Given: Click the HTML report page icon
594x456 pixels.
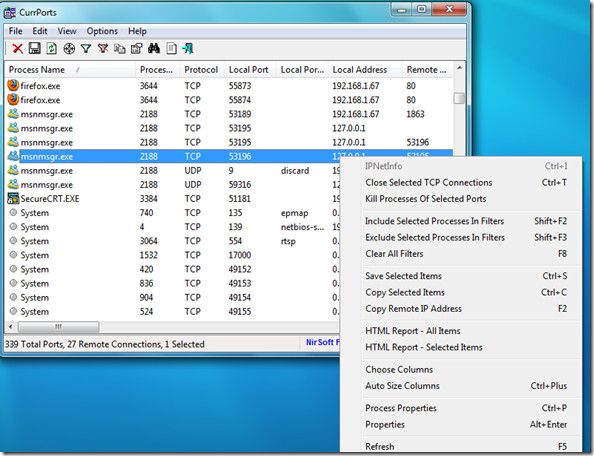Looking at the screenshot, I should point(171,48).
